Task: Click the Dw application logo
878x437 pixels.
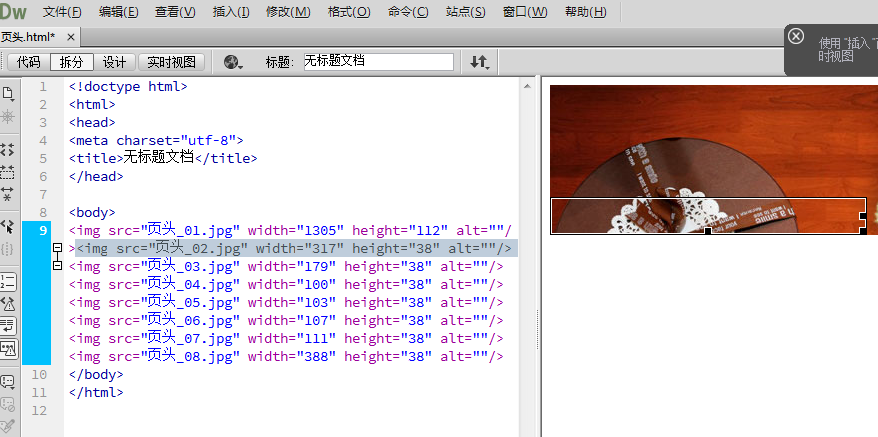Action: tap(13, 11)
